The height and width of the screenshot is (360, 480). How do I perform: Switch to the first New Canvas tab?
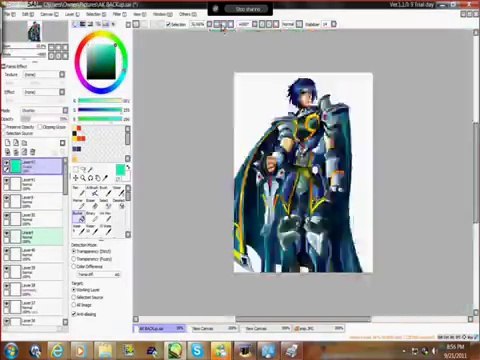(x=214, y=328)
